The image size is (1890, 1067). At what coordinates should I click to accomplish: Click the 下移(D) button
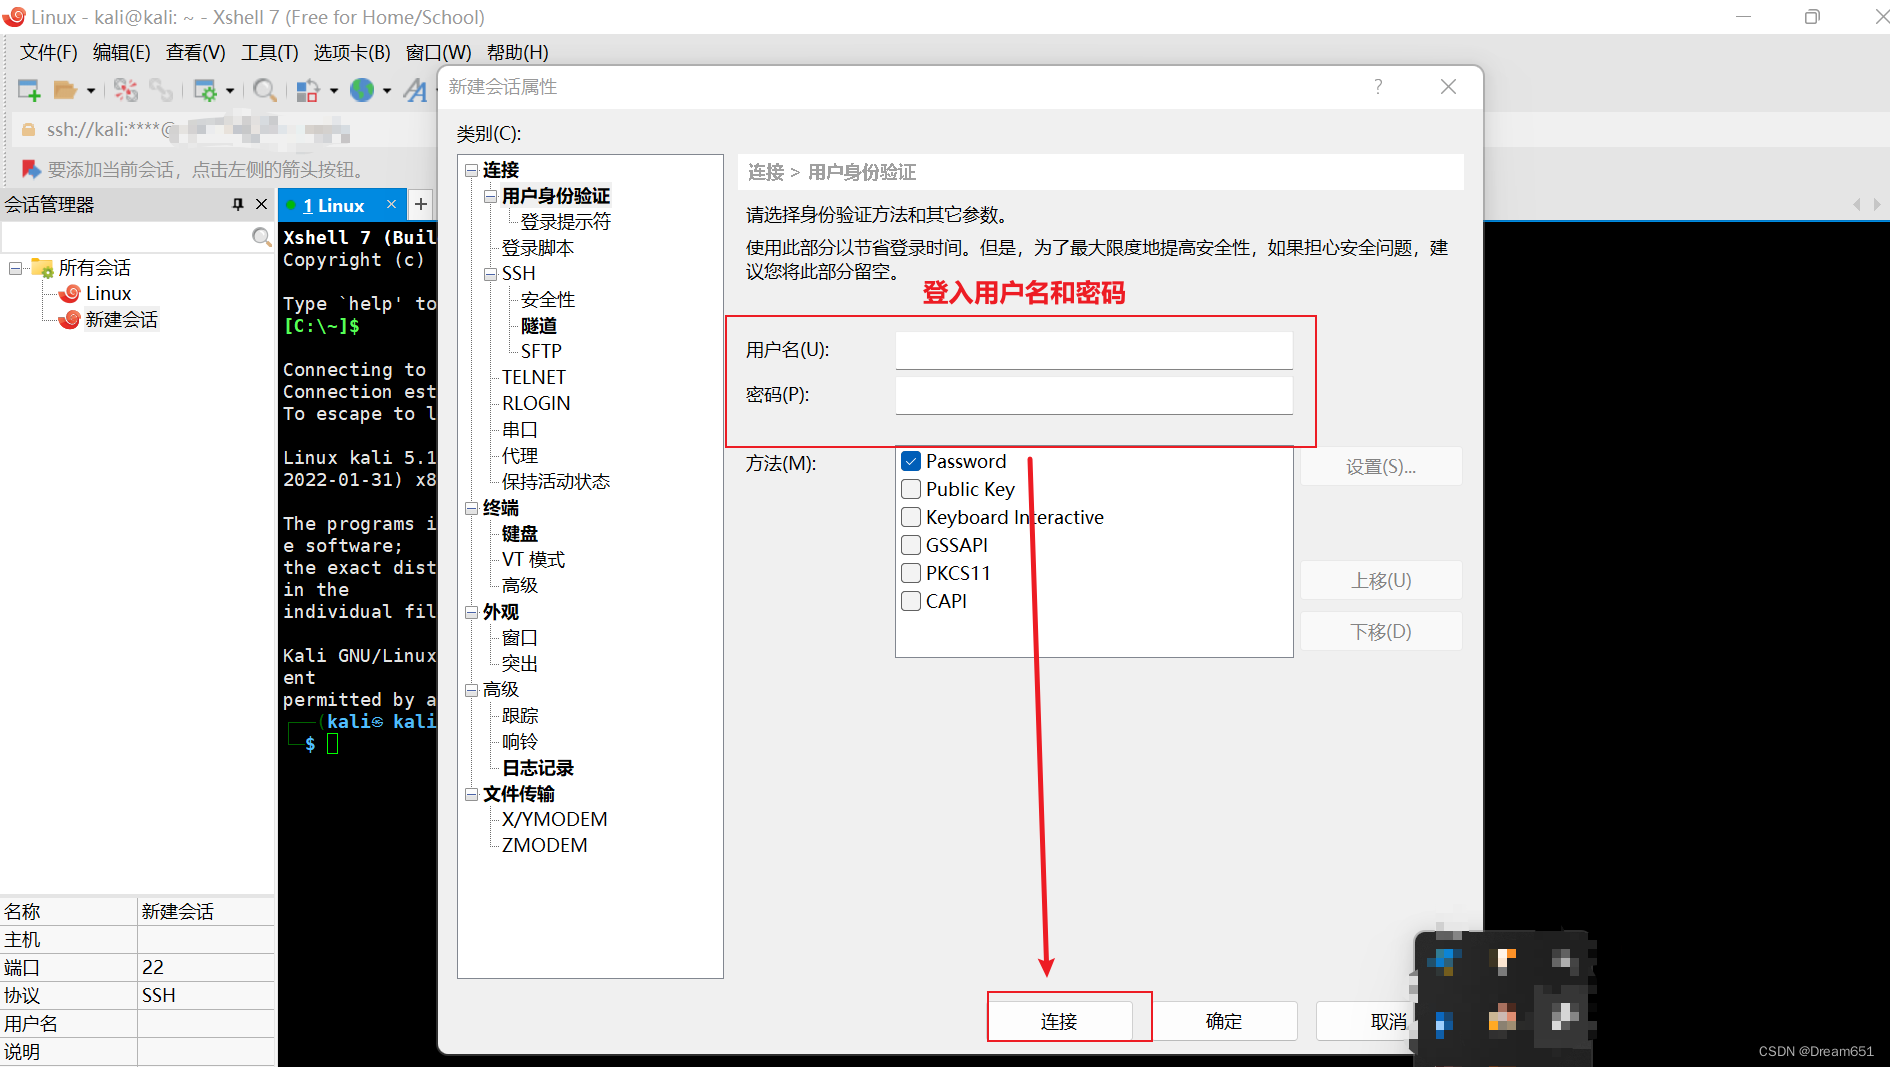(1381, 631)
